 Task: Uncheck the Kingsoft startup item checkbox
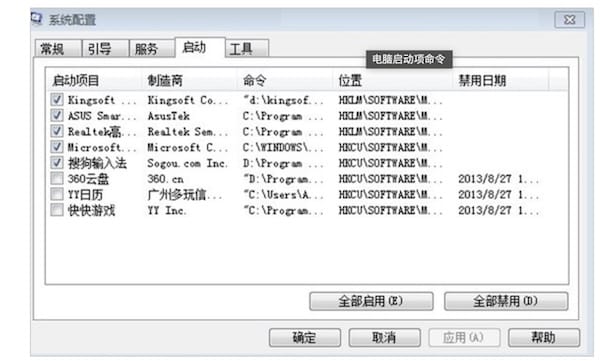57,100
